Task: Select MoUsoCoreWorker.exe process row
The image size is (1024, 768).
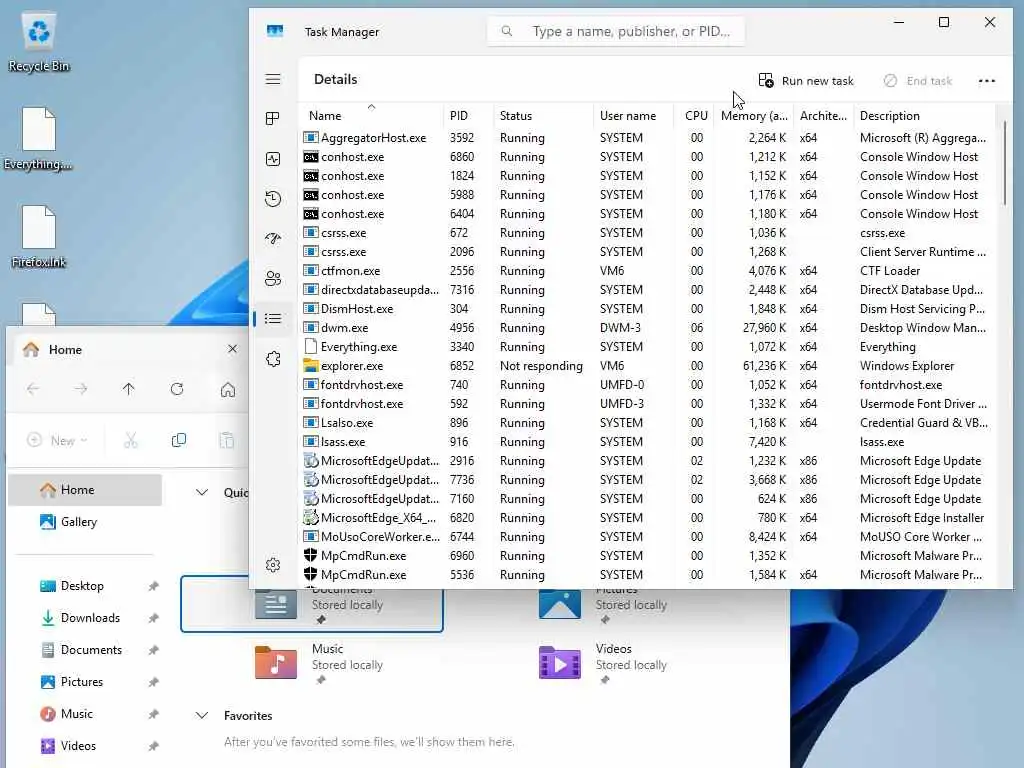Action: click(x=648, y=536)
